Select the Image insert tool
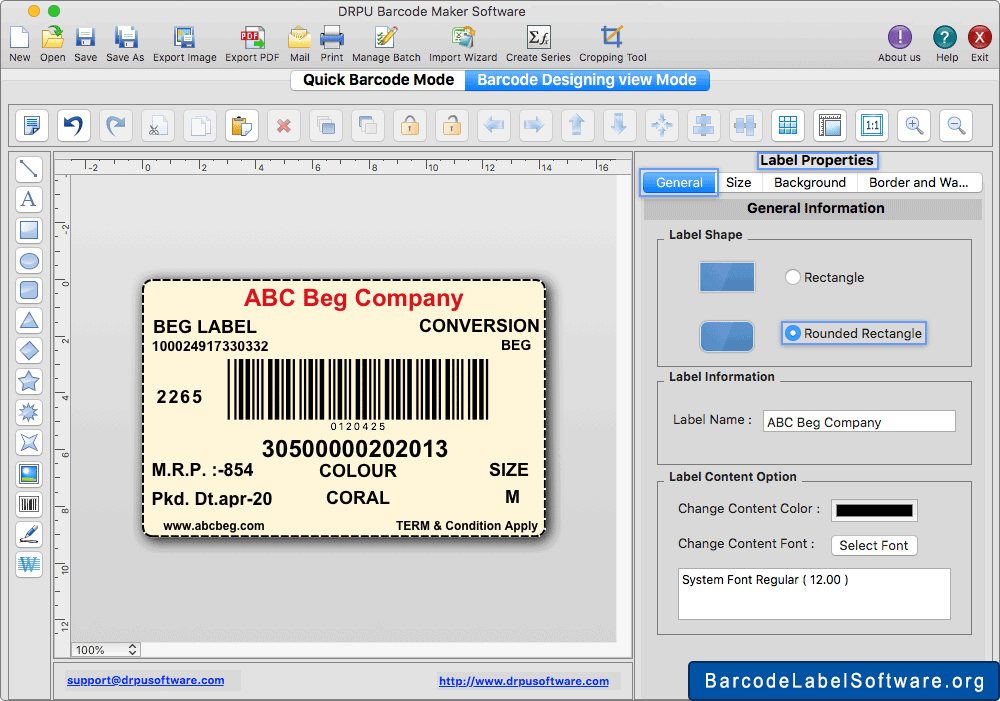 pyautogui.click(x=29, y=473)
